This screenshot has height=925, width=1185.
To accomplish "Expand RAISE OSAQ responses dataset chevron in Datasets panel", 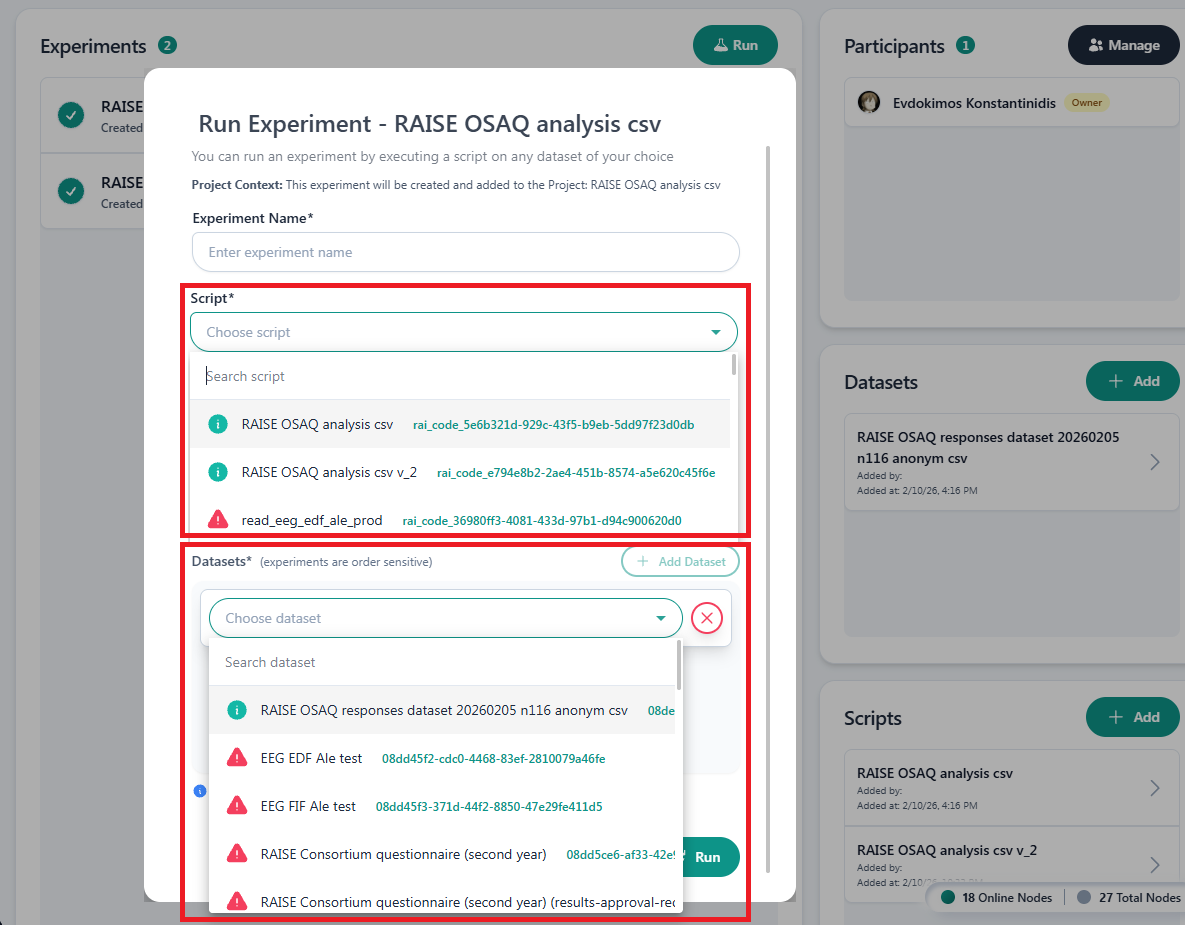I will (1154, 462).
